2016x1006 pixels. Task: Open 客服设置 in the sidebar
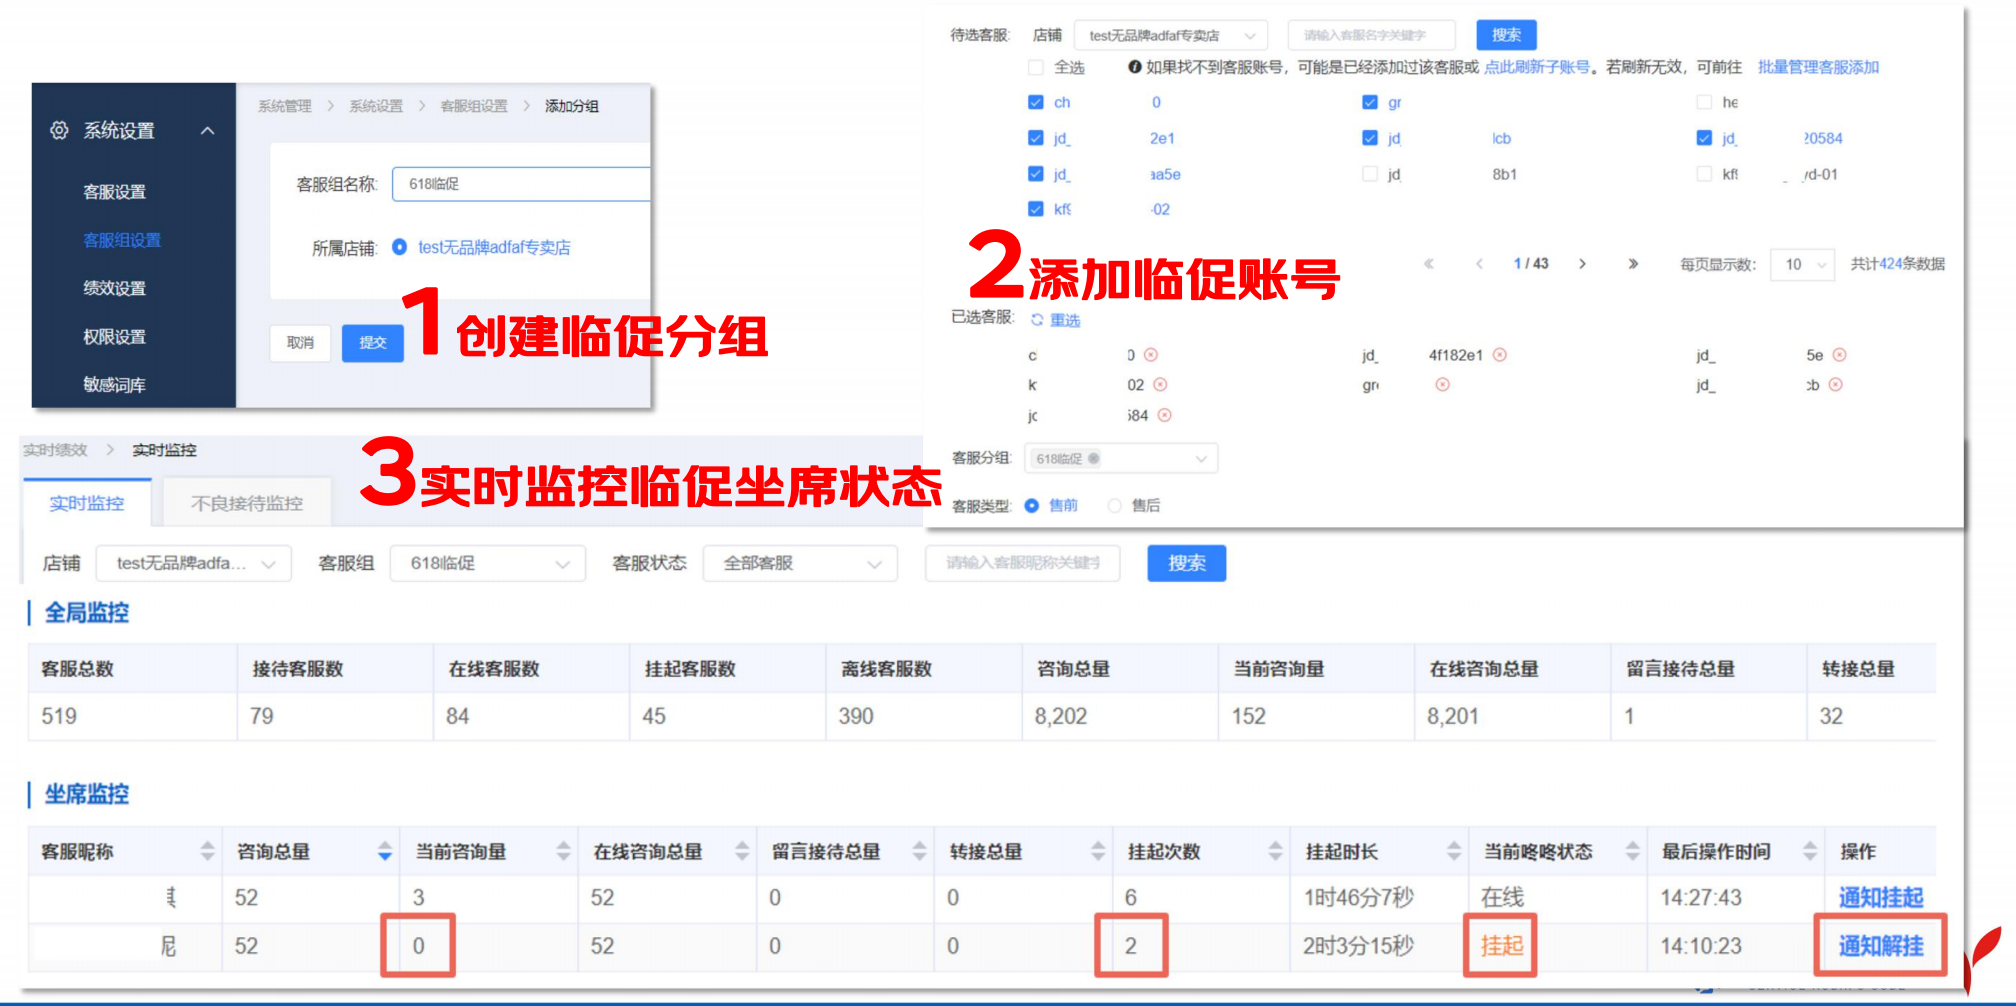pos(114,192)
